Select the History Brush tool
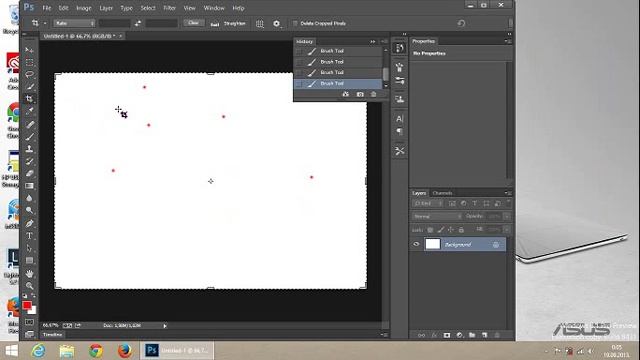The width and height of the screenshot is (640, 360). click(x=29, y=161)
